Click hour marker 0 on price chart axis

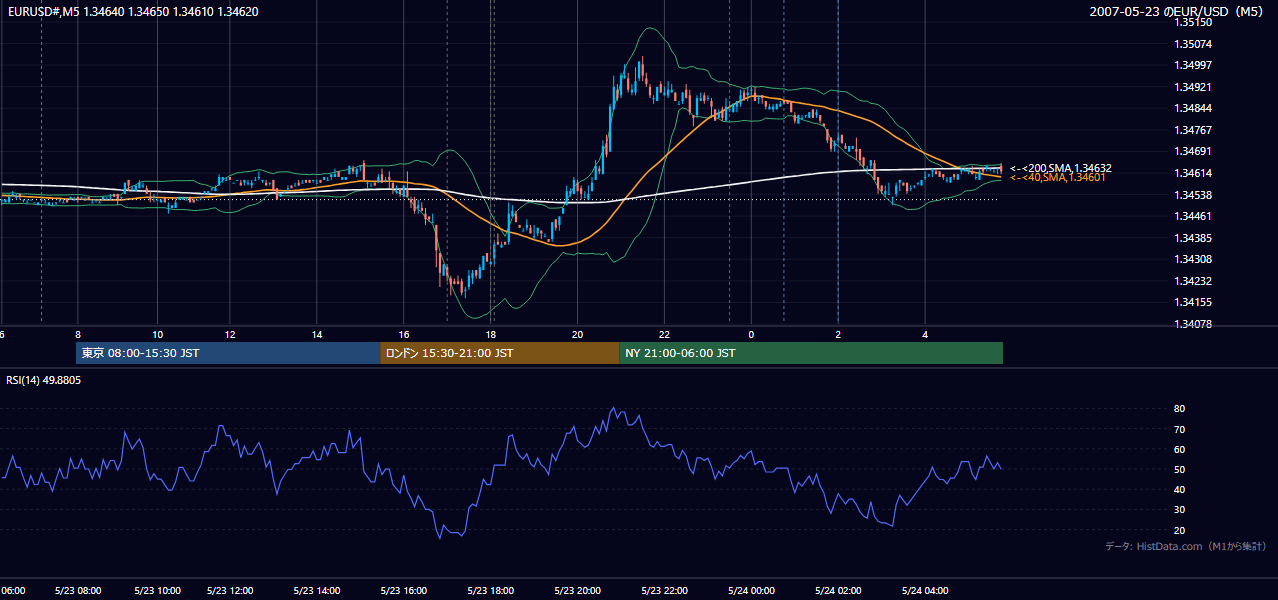pos(751,334)
